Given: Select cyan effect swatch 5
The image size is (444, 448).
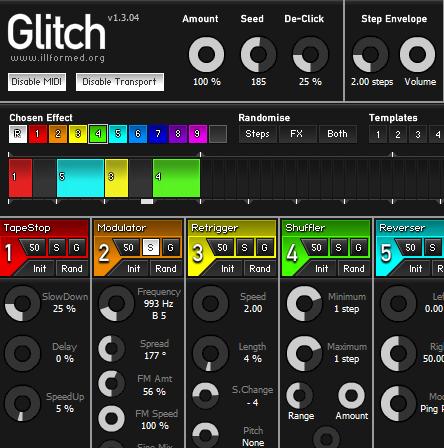Looking at the screenshot, I should tap(118, 134).
